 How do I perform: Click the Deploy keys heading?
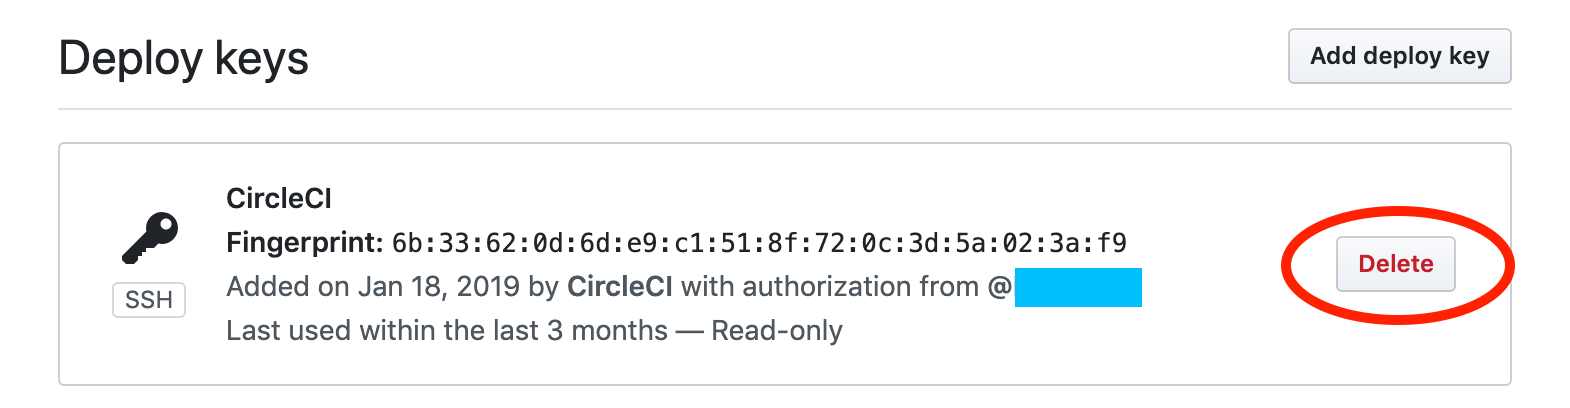point(183,58)
